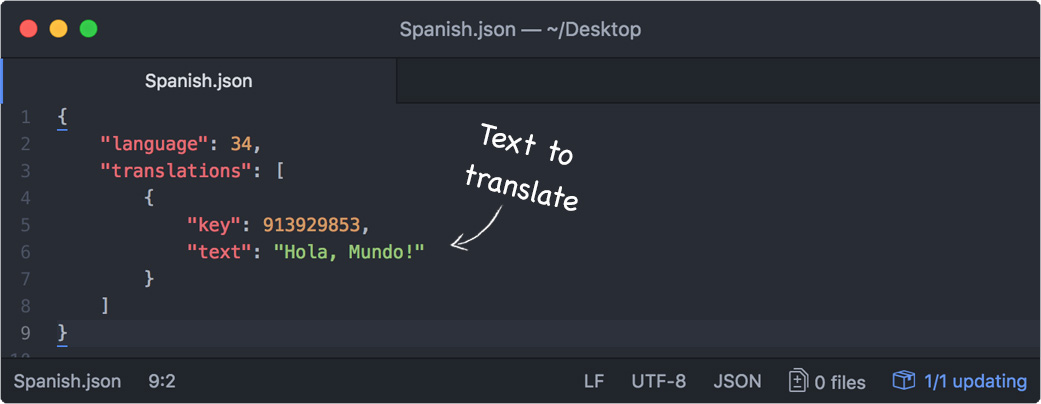Click the language value 34
The image size is (1041, 404).
(x=241, y=144)
